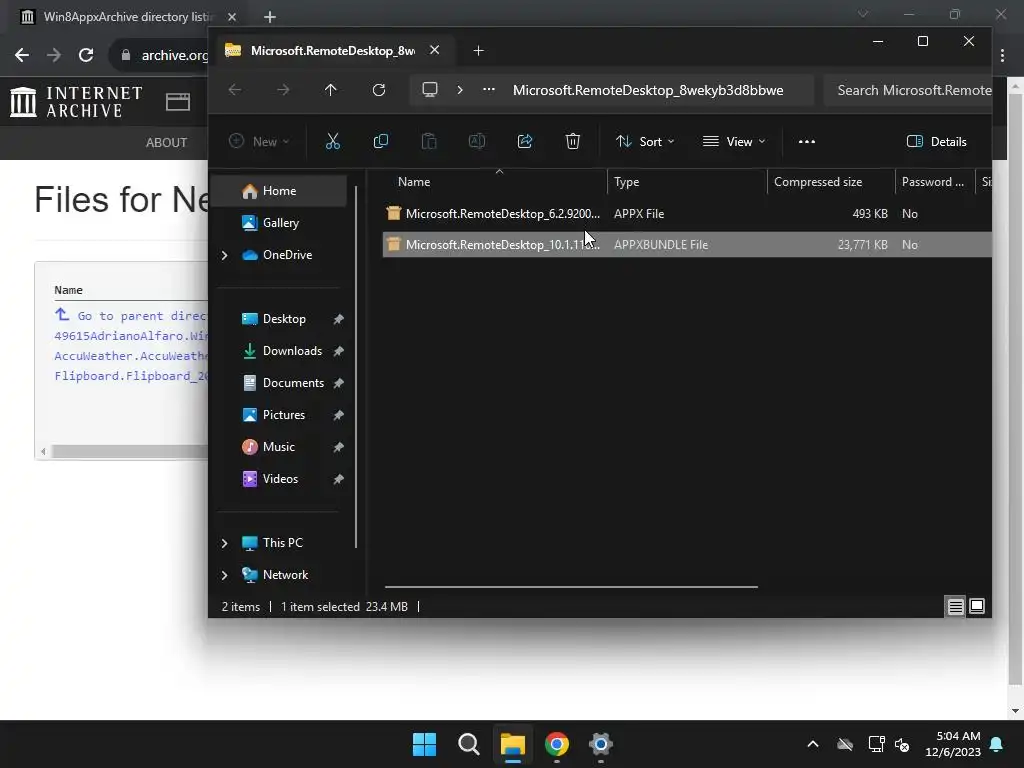
Task: Sort by Compressed size column header
Action: (831, 182)
